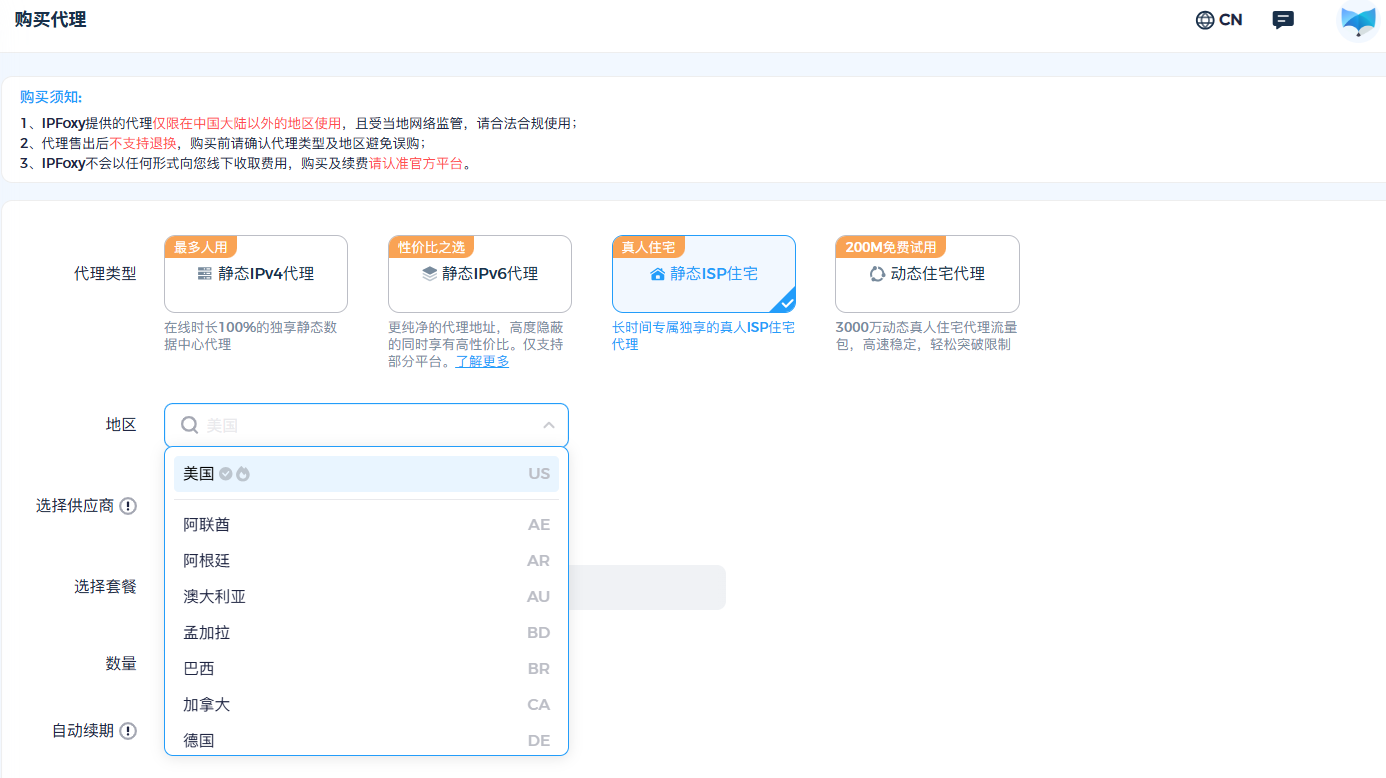Open the language globe icon
The height and width of the screenshot is (778, 1386).
[1205, 20]
